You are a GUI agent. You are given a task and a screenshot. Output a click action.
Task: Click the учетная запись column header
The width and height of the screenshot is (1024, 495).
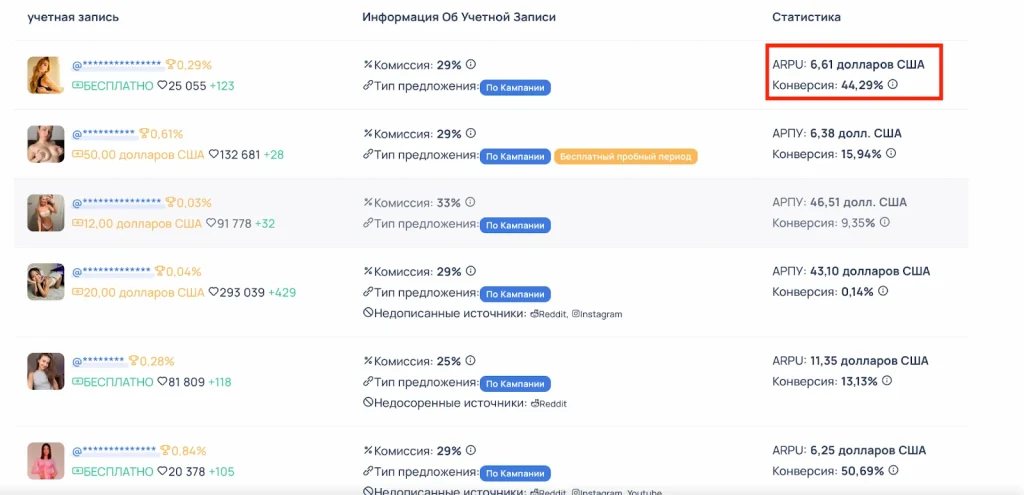click(x=73, y=17)
